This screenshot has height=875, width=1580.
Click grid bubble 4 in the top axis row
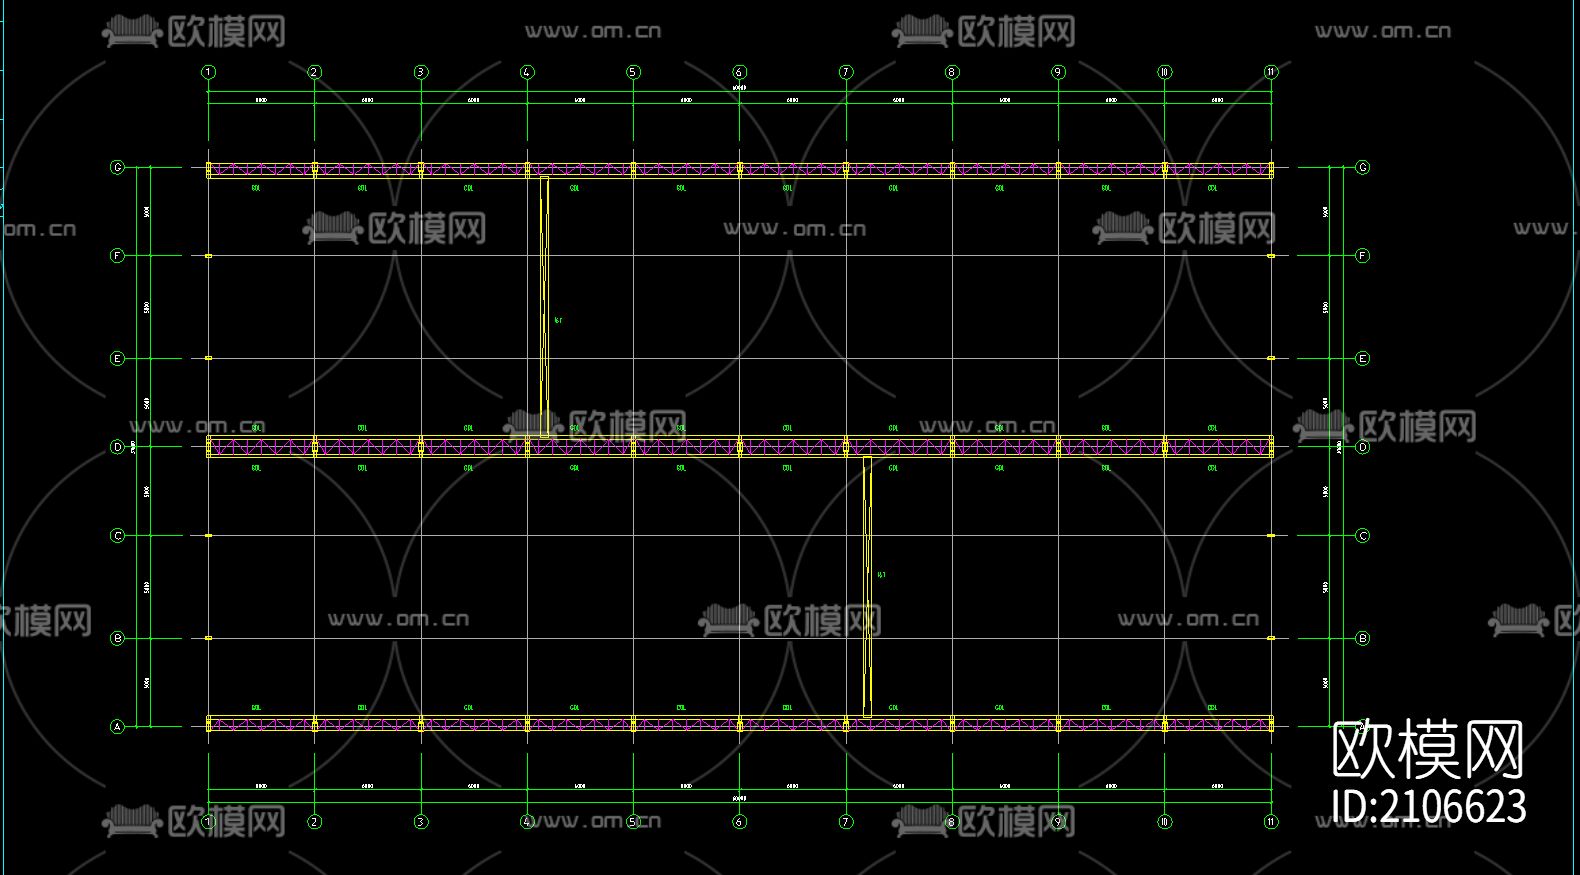(527, 72)
